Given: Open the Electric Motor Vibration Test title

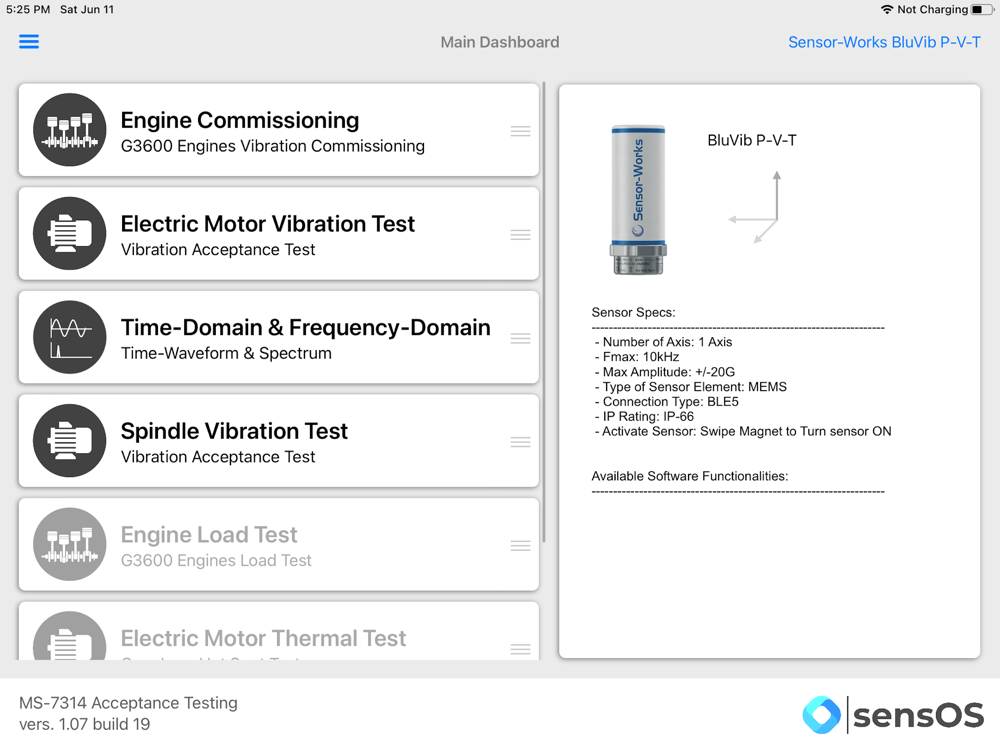Looking at the screenshot, I should (268, 224).
